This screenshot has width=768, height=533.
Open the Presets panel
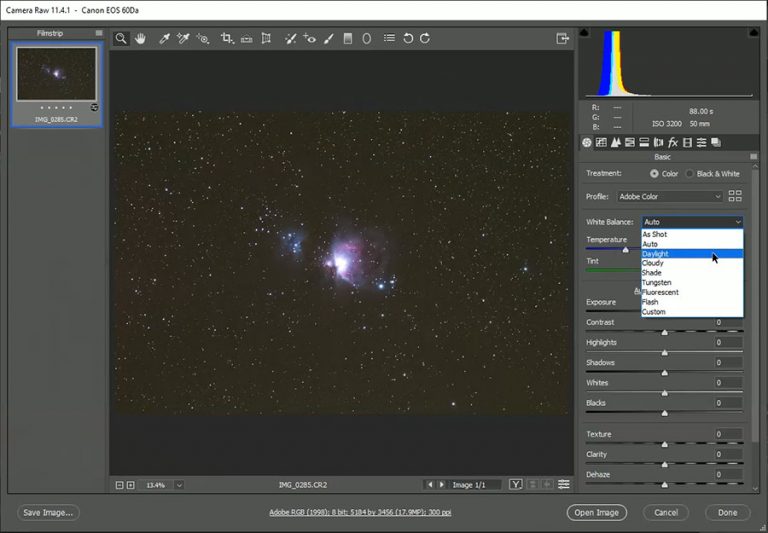701,143
